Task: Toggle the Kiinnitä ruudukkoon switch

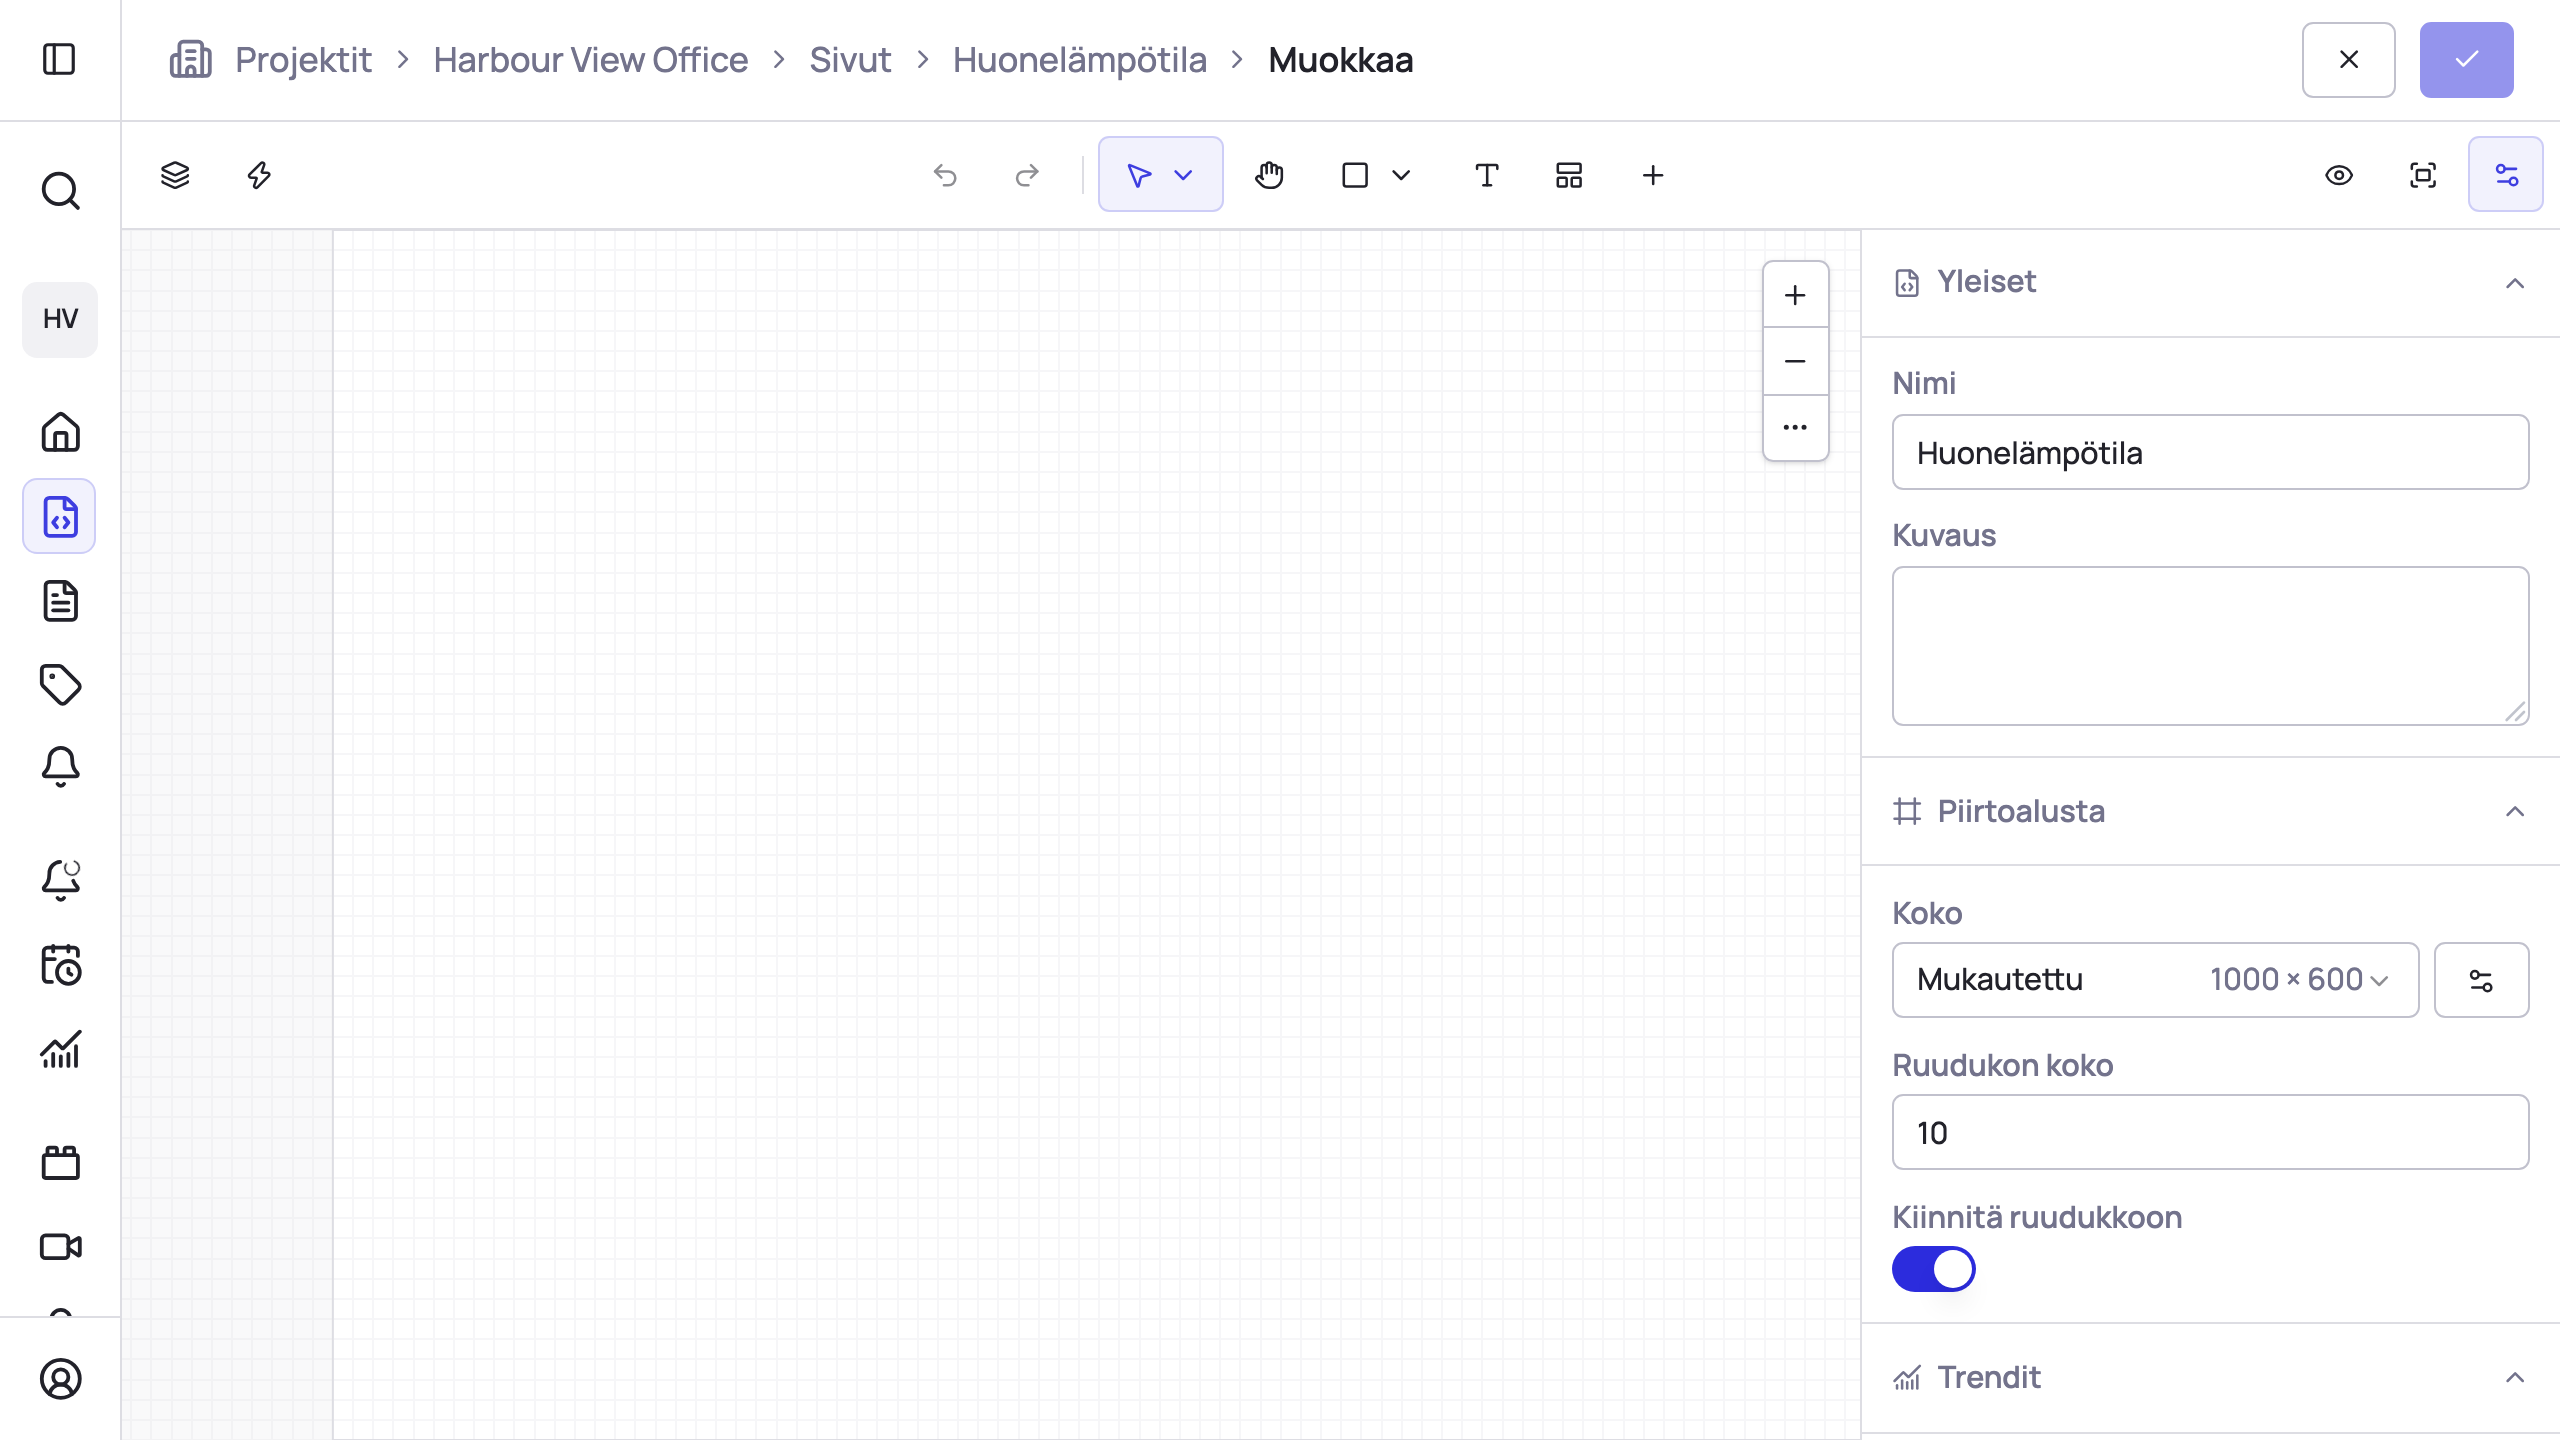Action: (1933, 1269)
